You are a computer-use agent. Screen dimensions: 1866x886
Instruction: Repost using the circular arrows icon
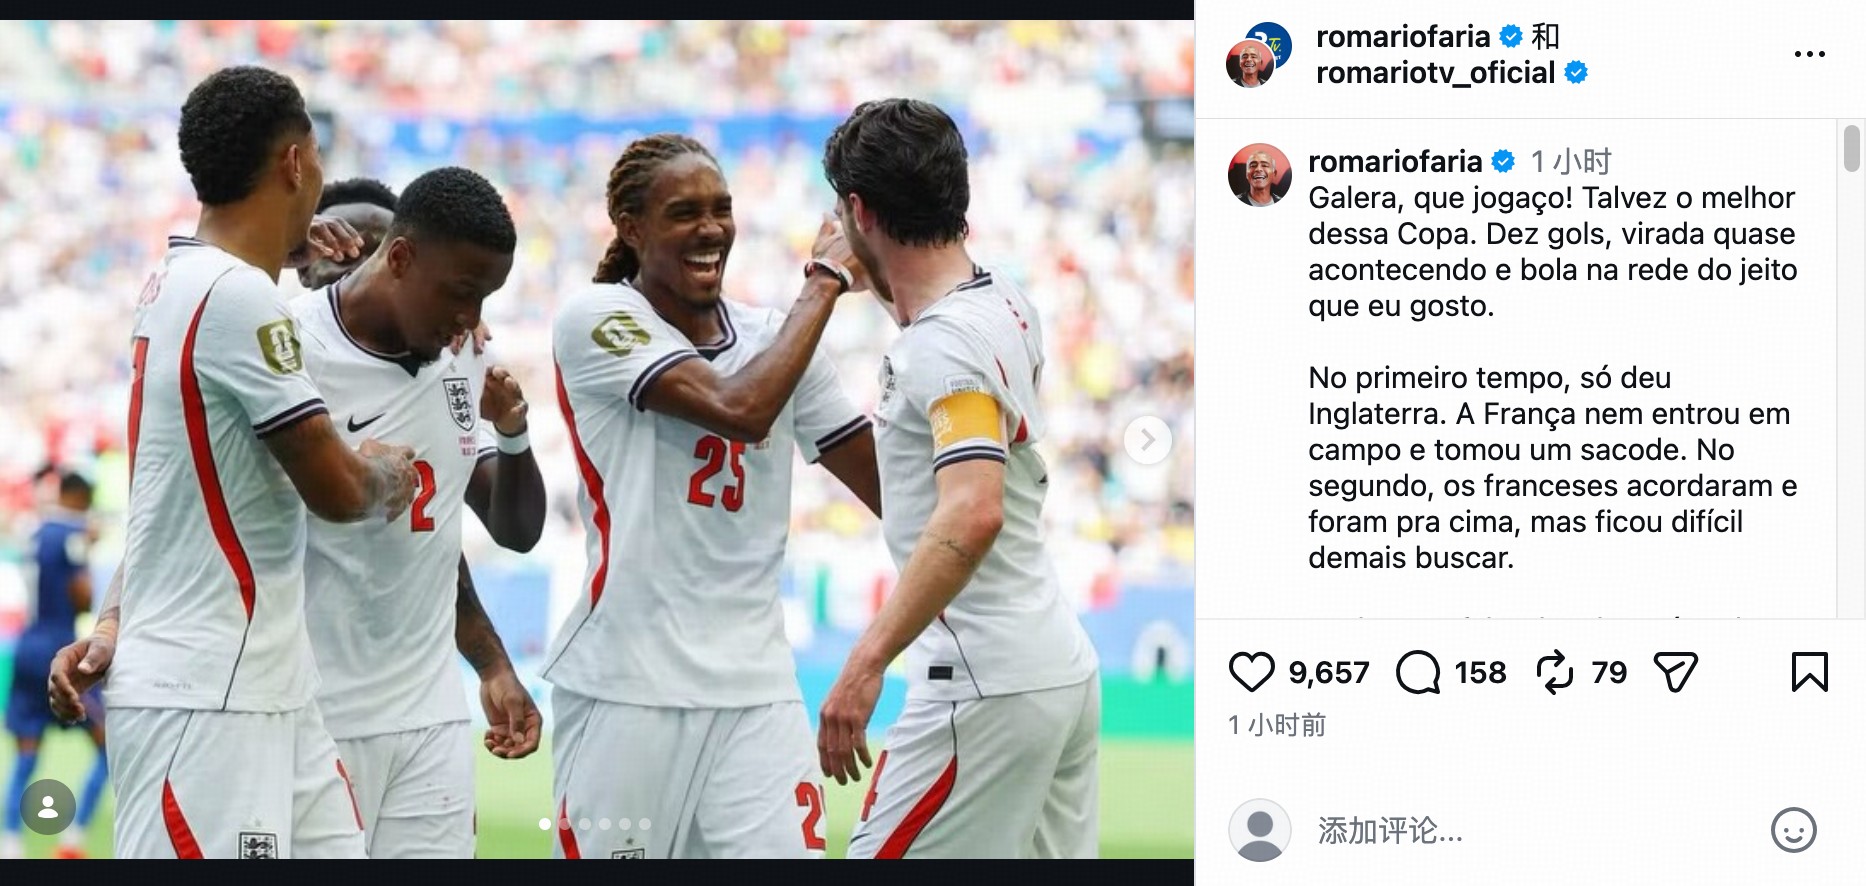coord(1555,672)
